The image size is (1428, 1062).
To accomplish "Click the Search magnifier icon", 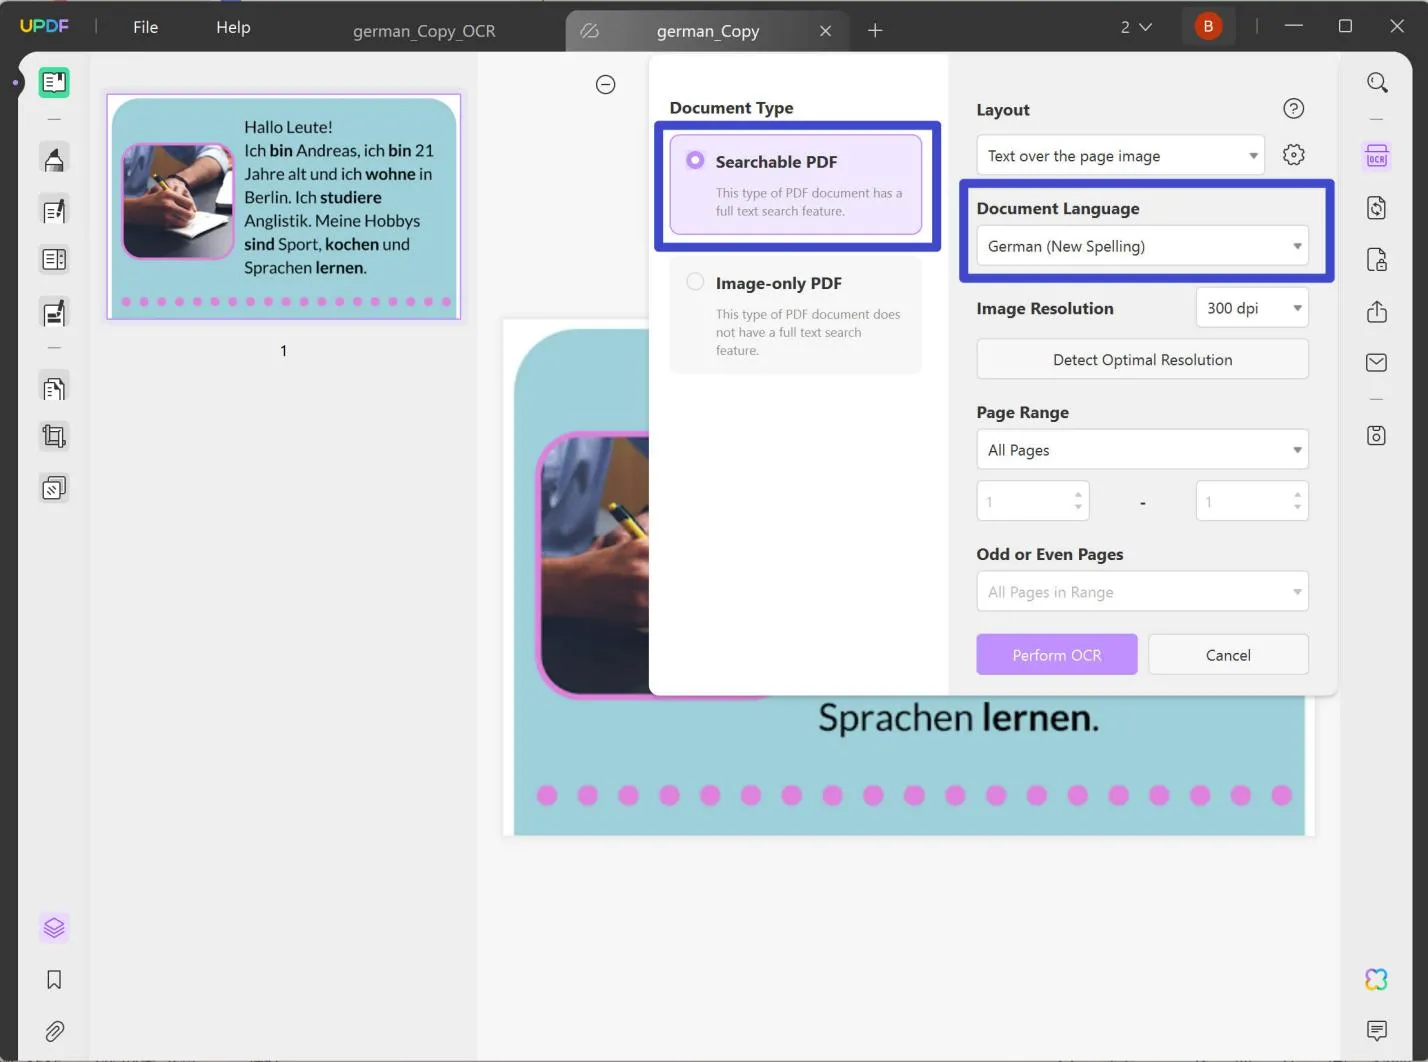I will tap(1377, 83).
